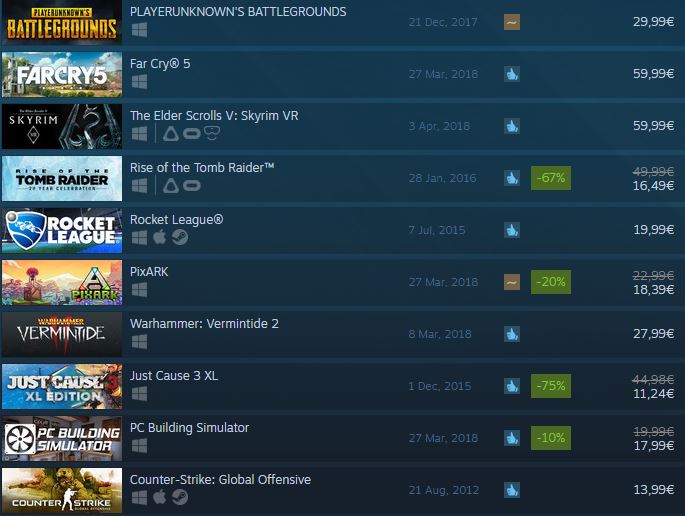Click the Windows platform icon under Far Cry 5

click(x=139, y=82)
